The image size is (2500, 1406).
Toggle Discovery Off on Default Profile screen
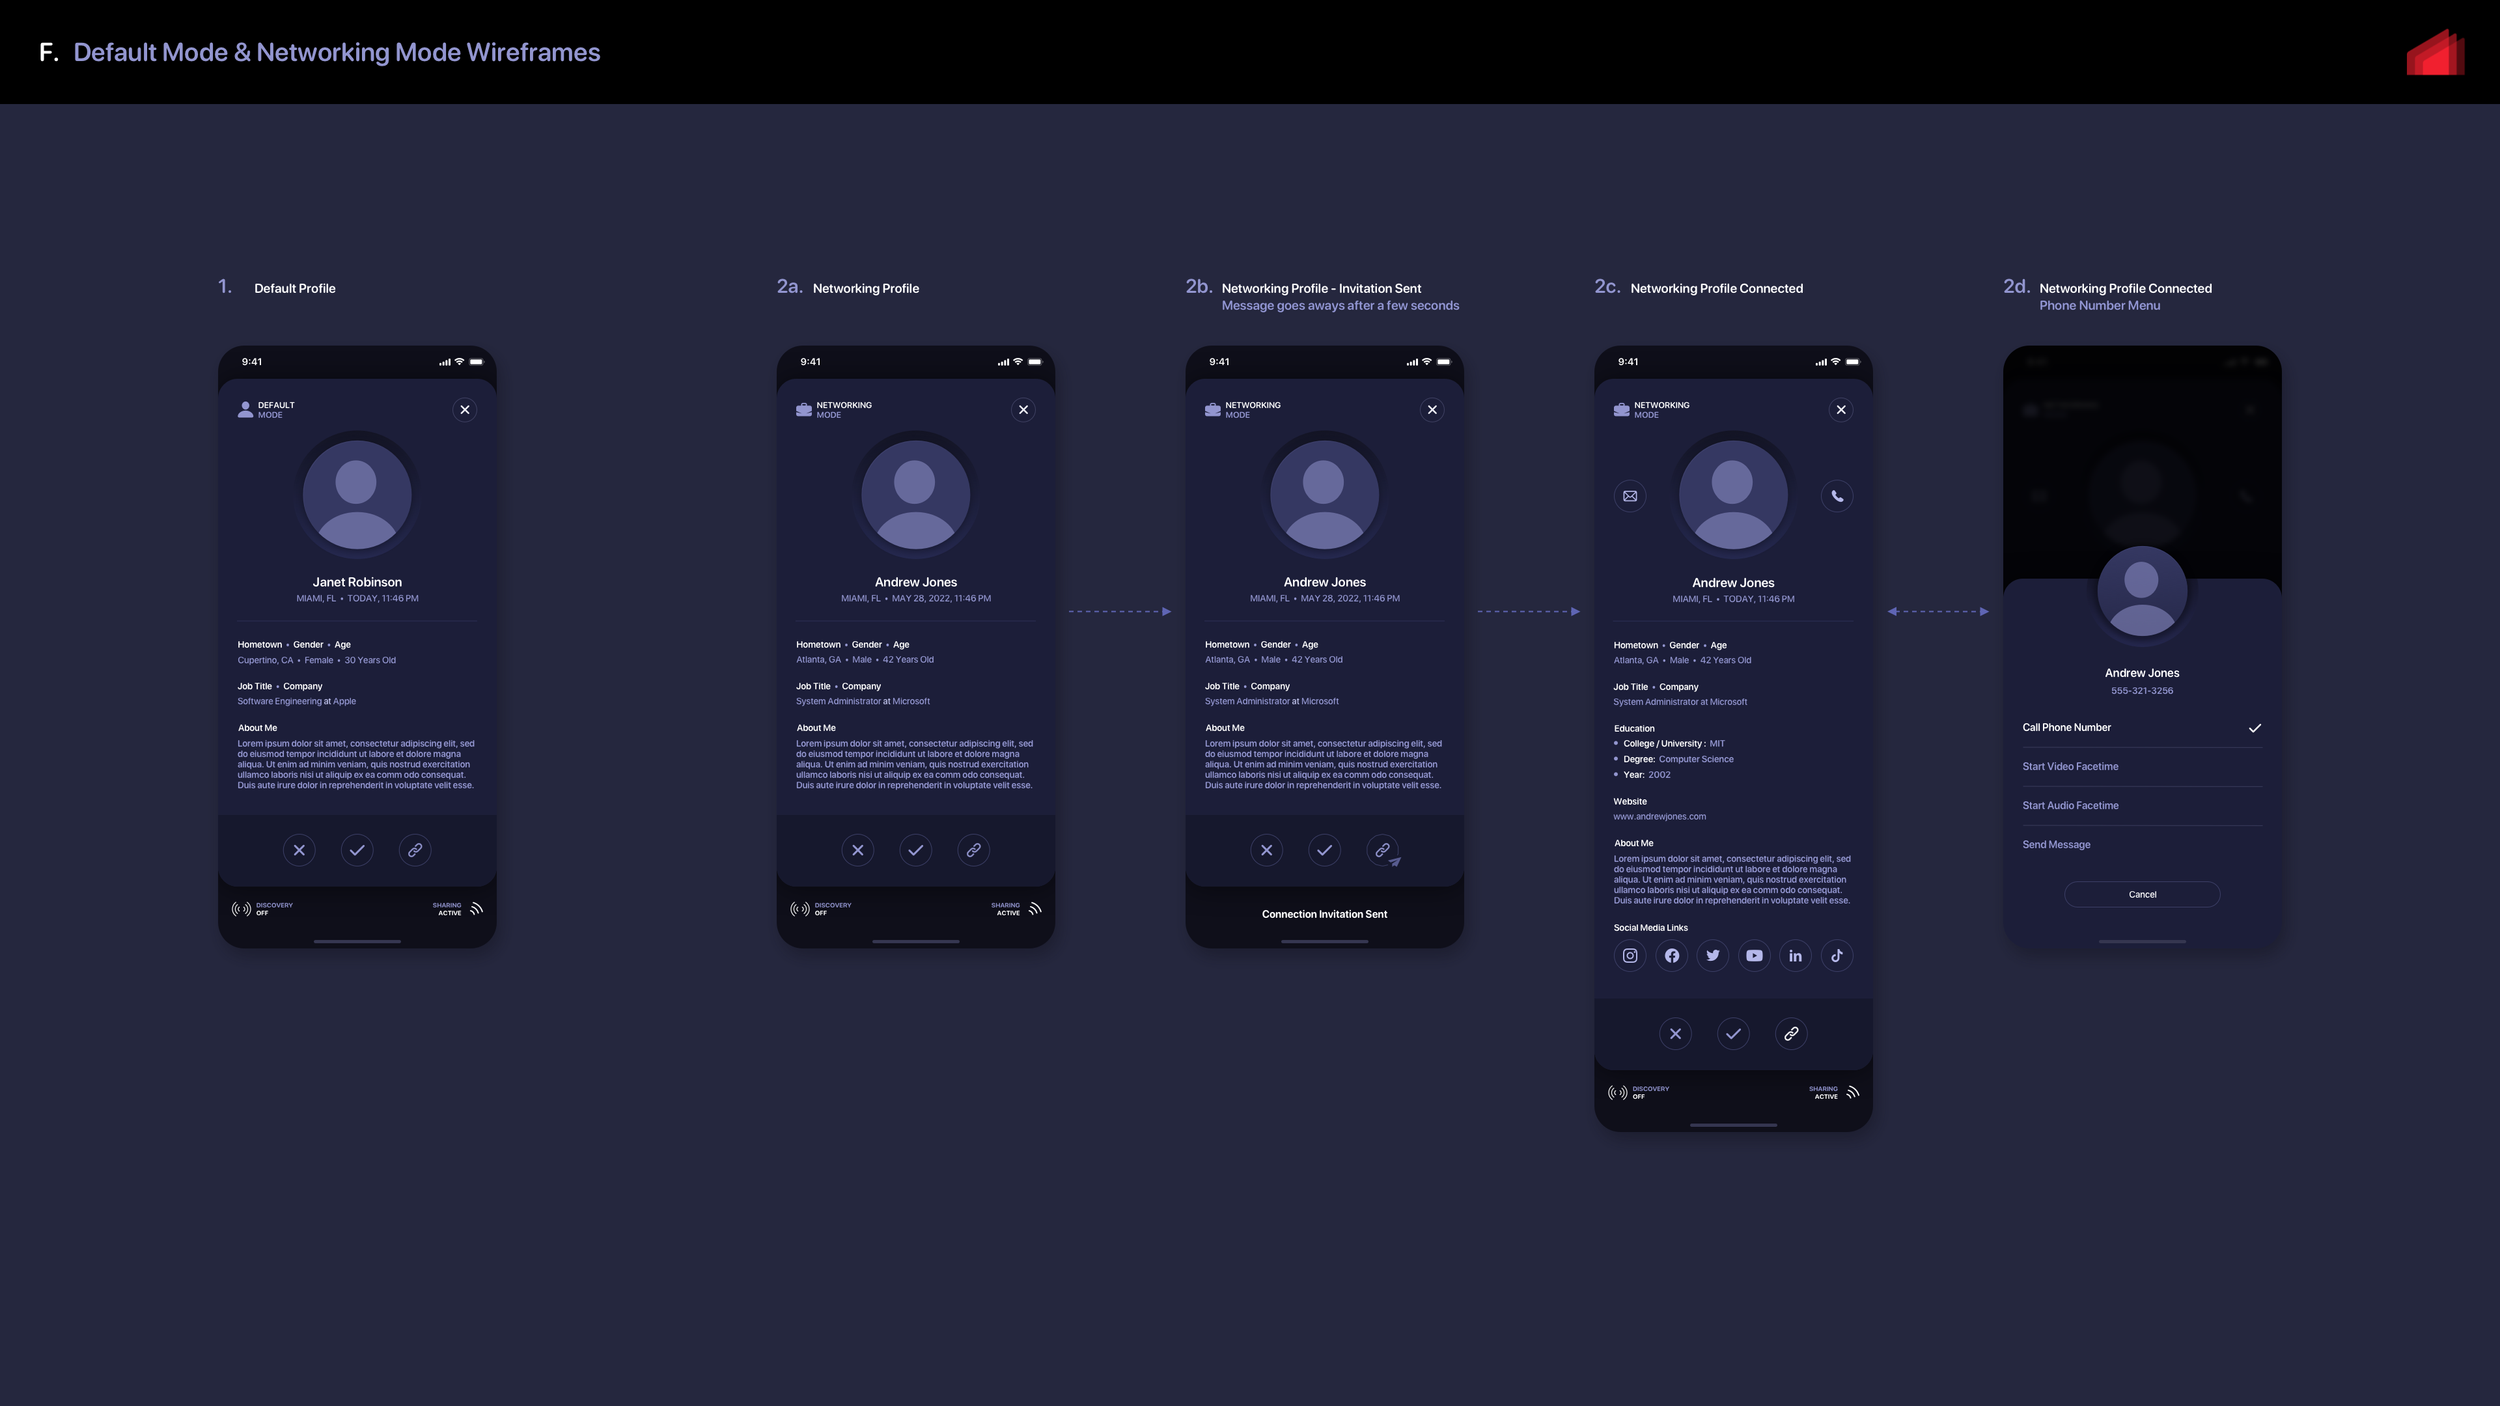[x=262, y=909]
